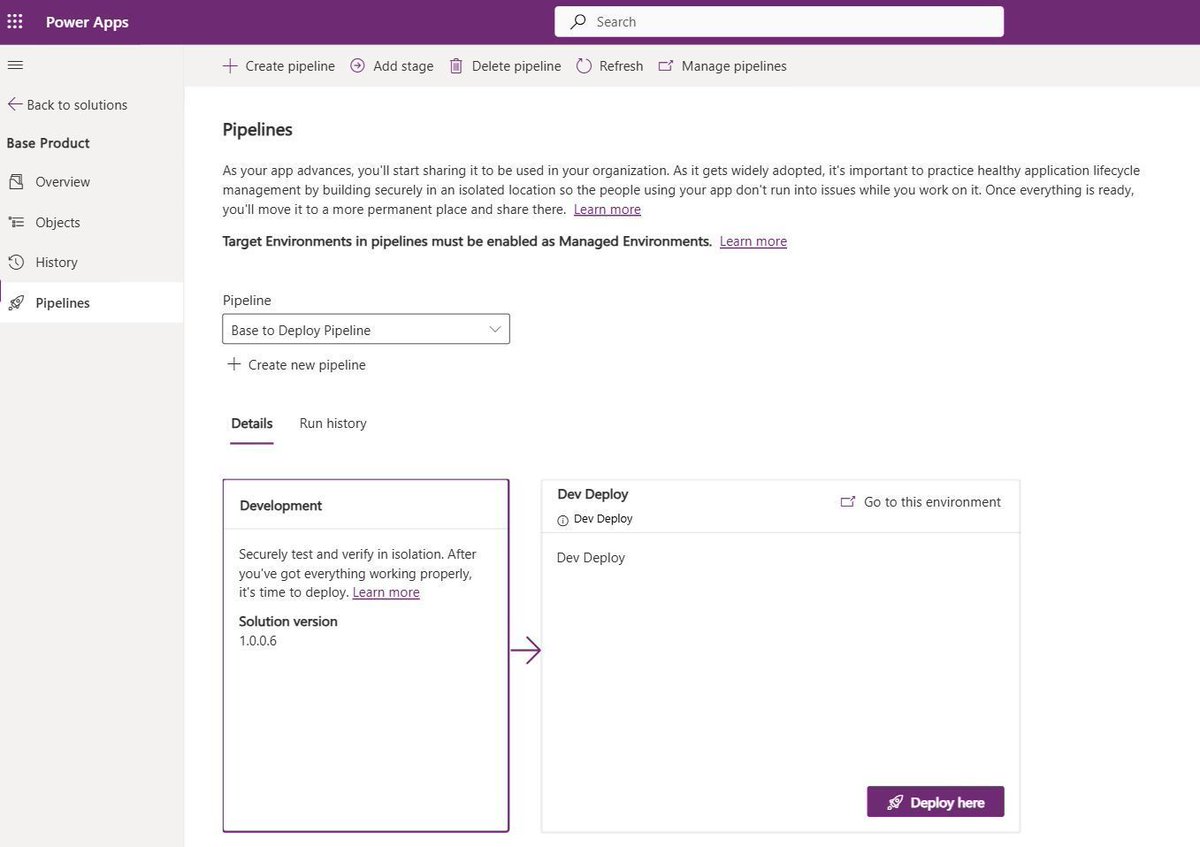The image size is (1200, 847).
Task: Click the Solution version label
Action: click(288, 621)
